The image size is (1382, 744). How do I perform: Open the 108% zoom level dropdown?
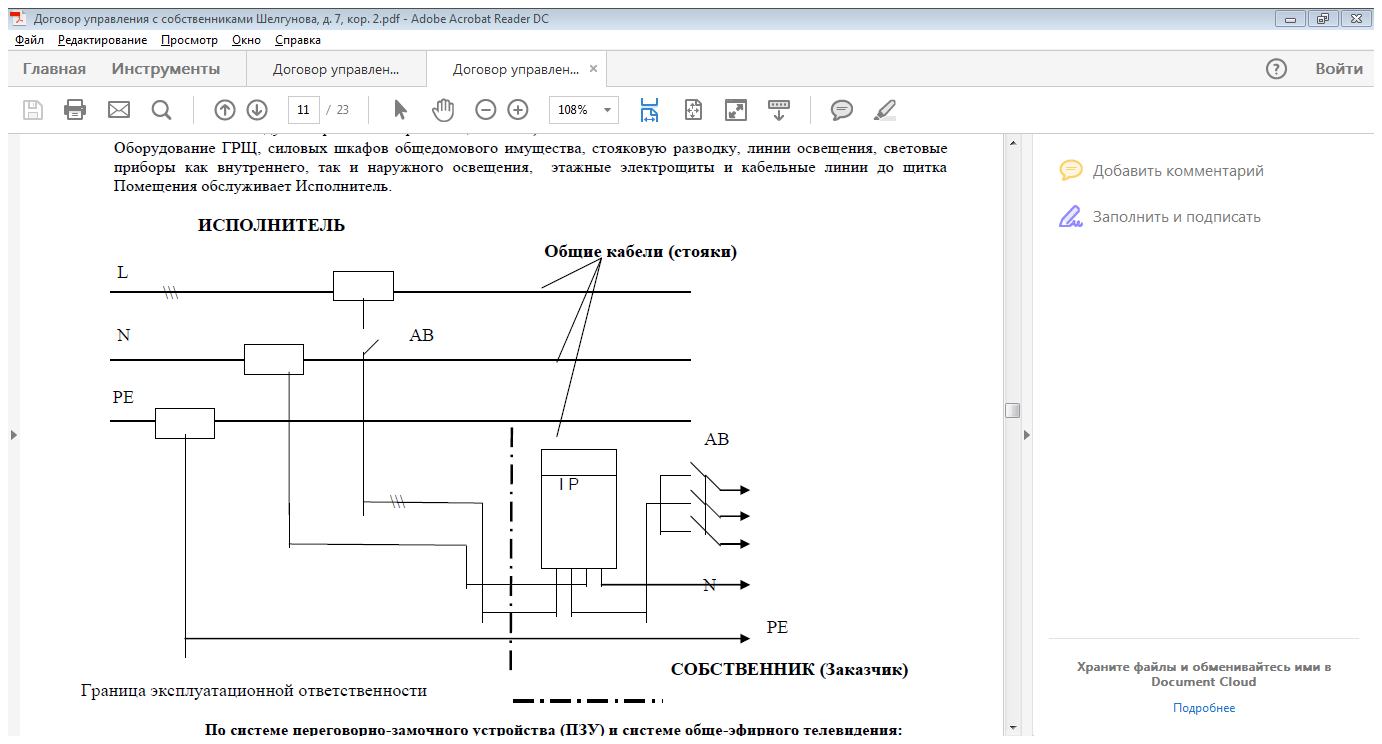(x=584, y=110)
